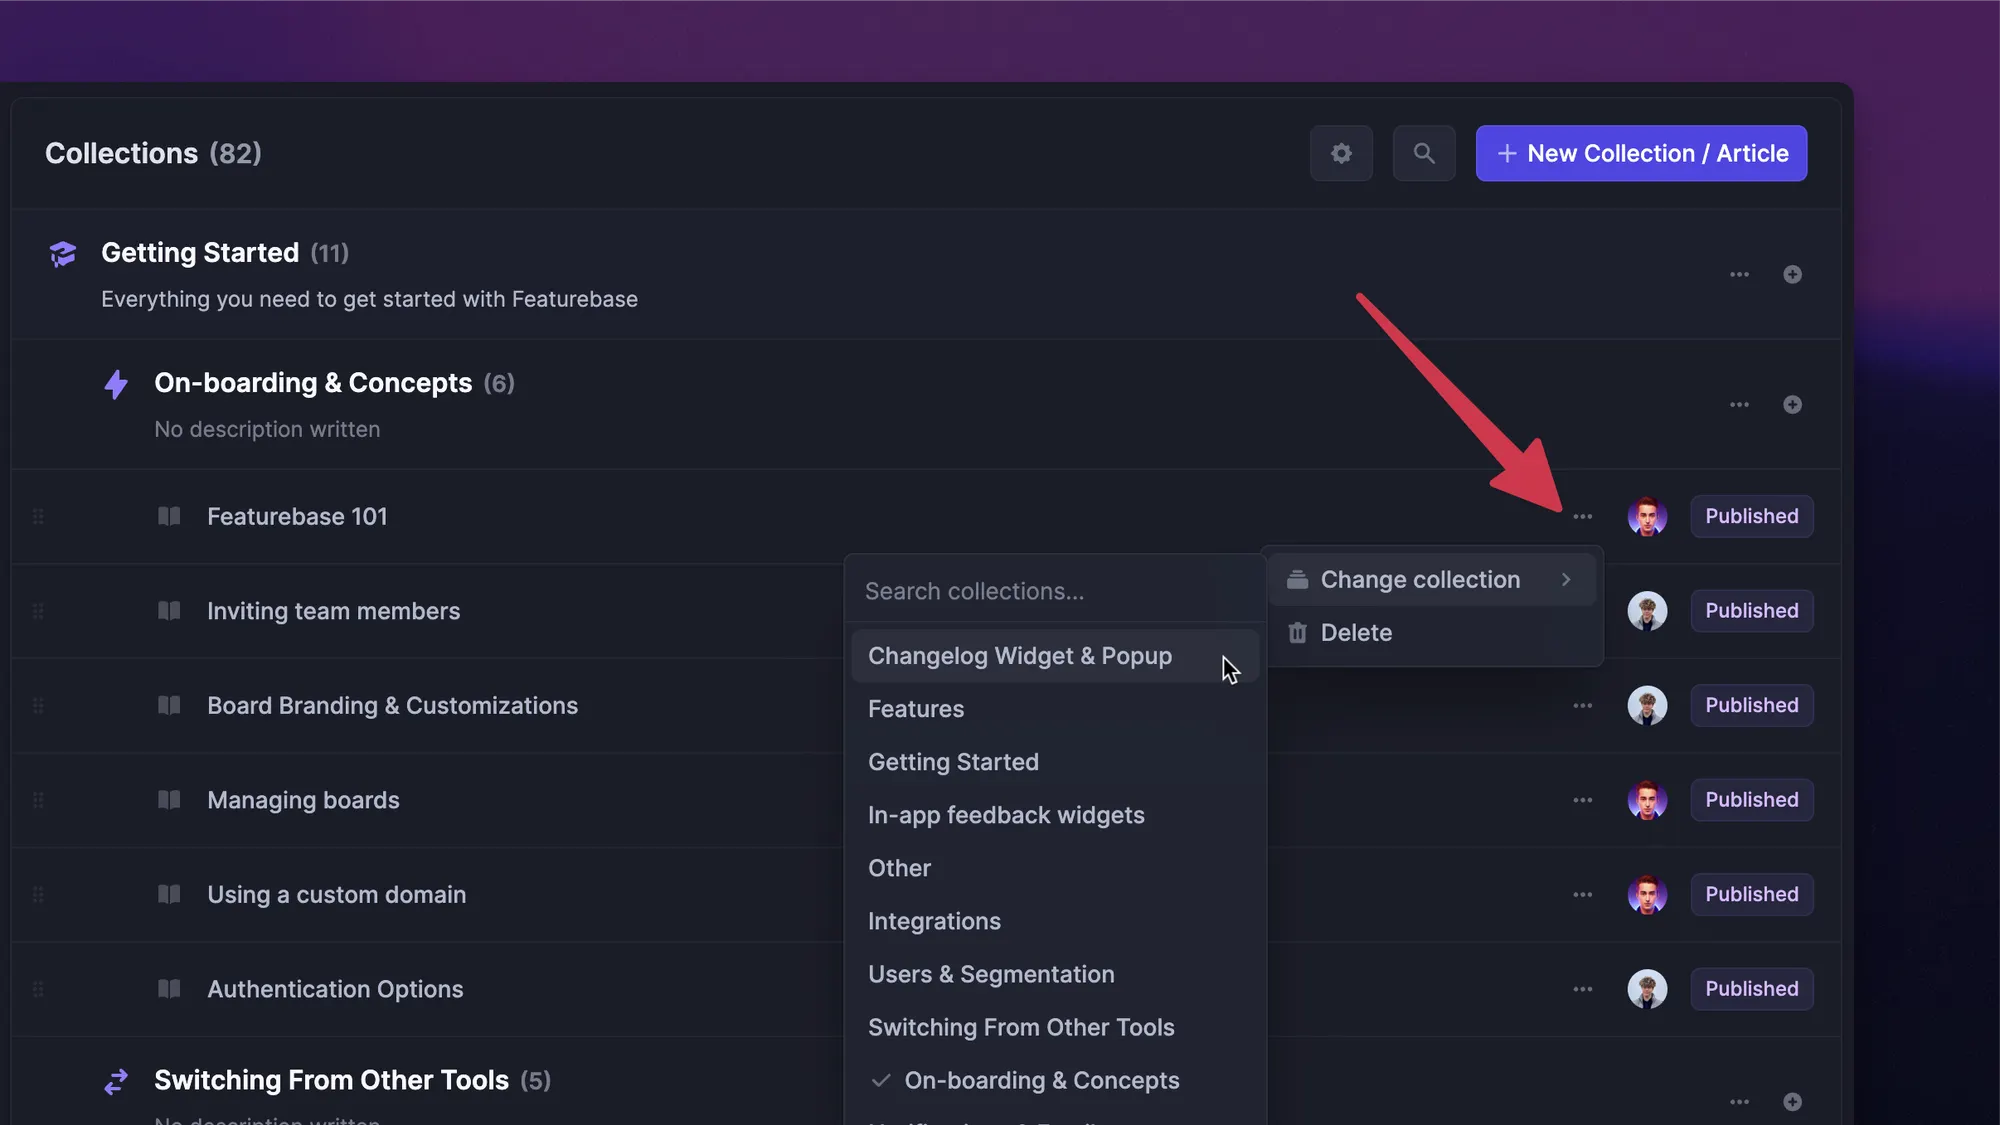The width and height of the screenshot is (2000, 1125).
Task: Click Switching From Other Tools arrows icon
Action: (x=116, y=1081)
